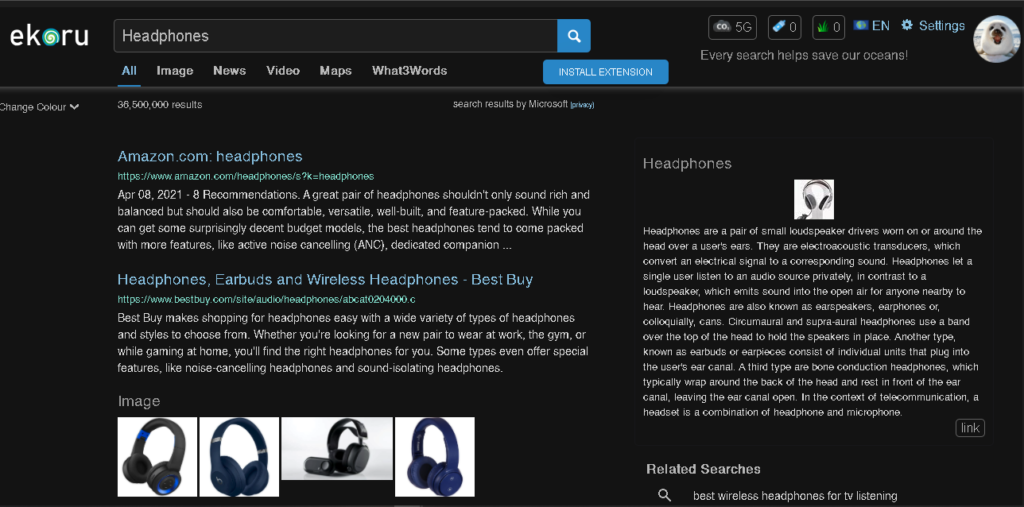Click in the Headphones search field
The image size is (1024, 507).
tap(335, 36)
